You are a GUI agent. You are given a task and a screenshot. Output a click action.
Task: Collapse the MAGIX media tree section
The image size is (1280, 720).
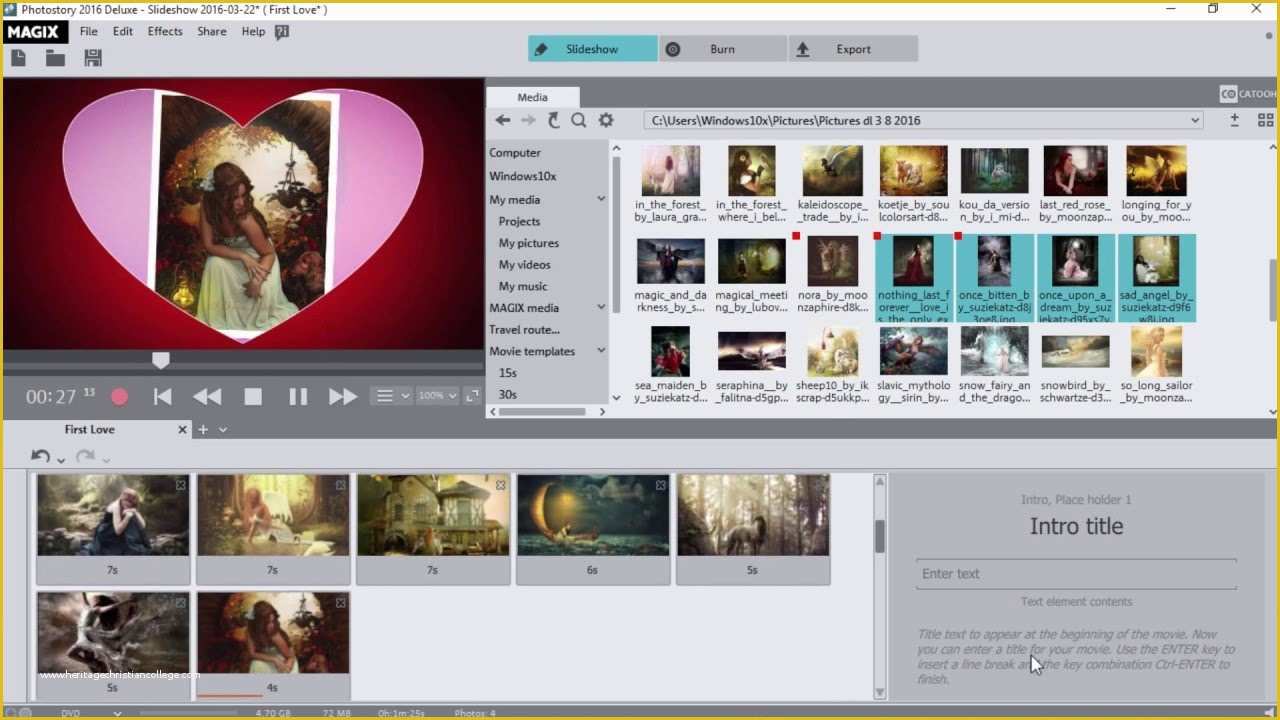click(x=601, y=307)
